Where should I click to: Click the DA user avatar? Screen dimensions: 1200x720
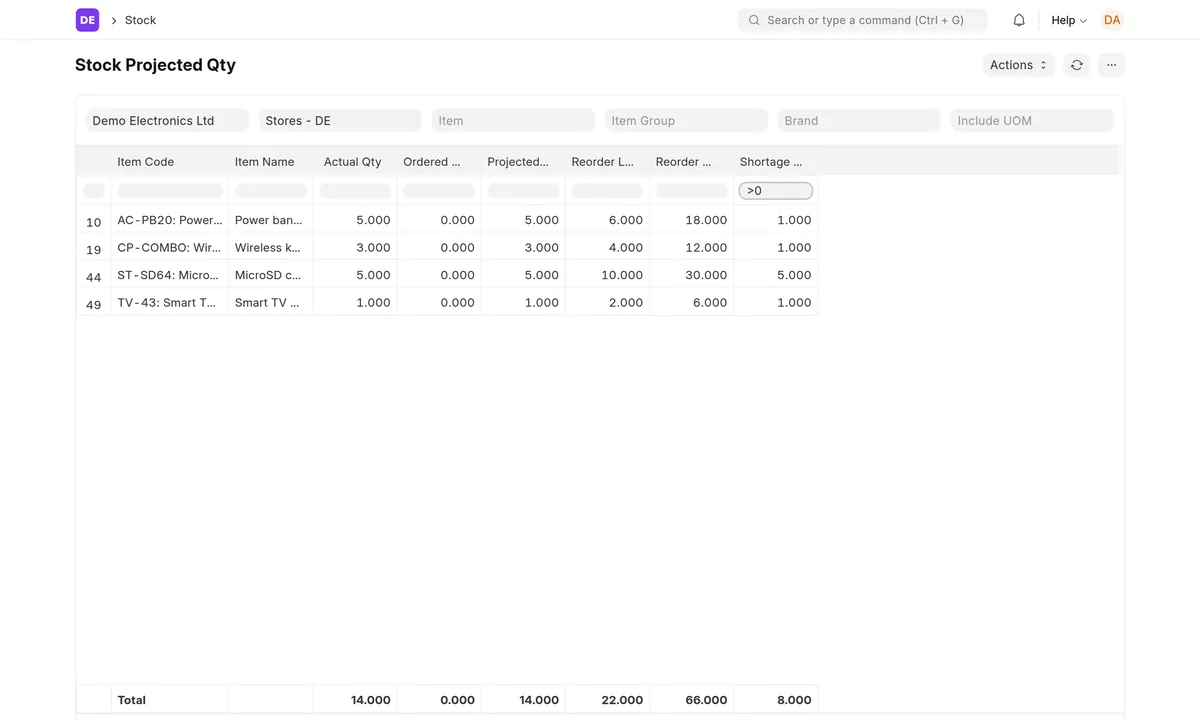point(1112,20)
